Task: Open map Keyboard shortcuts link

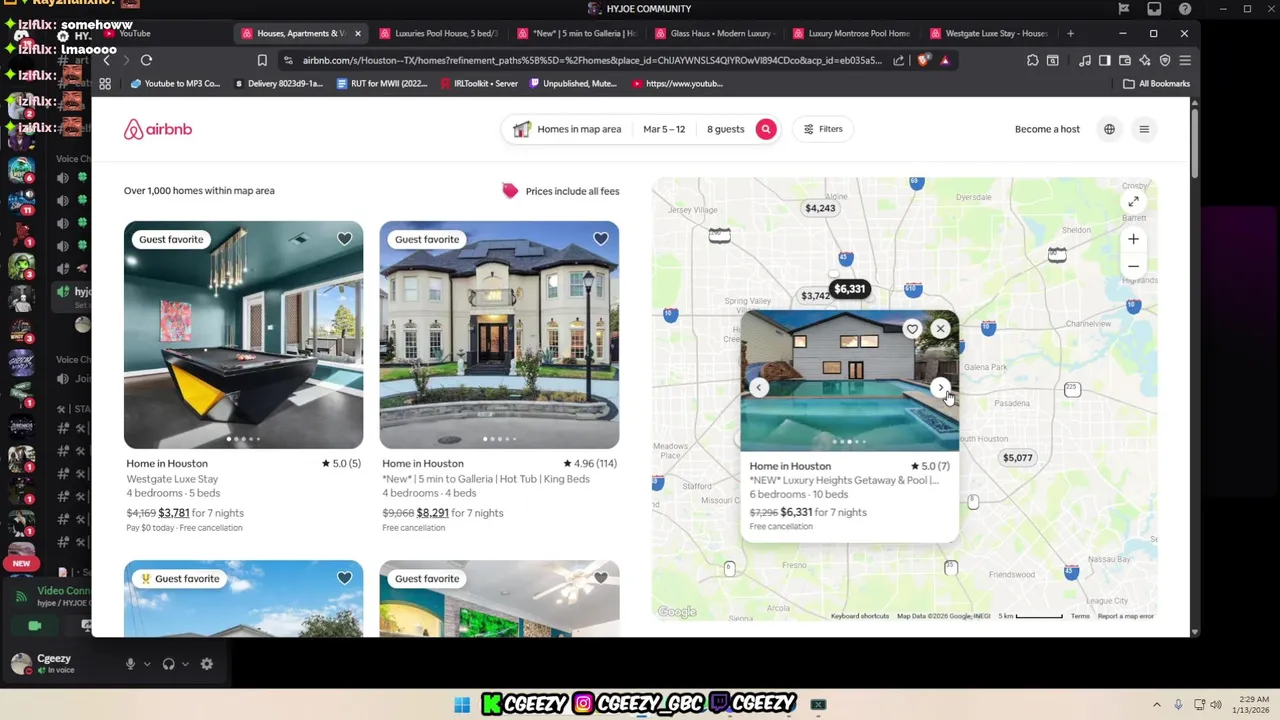Action: (859, 616)
